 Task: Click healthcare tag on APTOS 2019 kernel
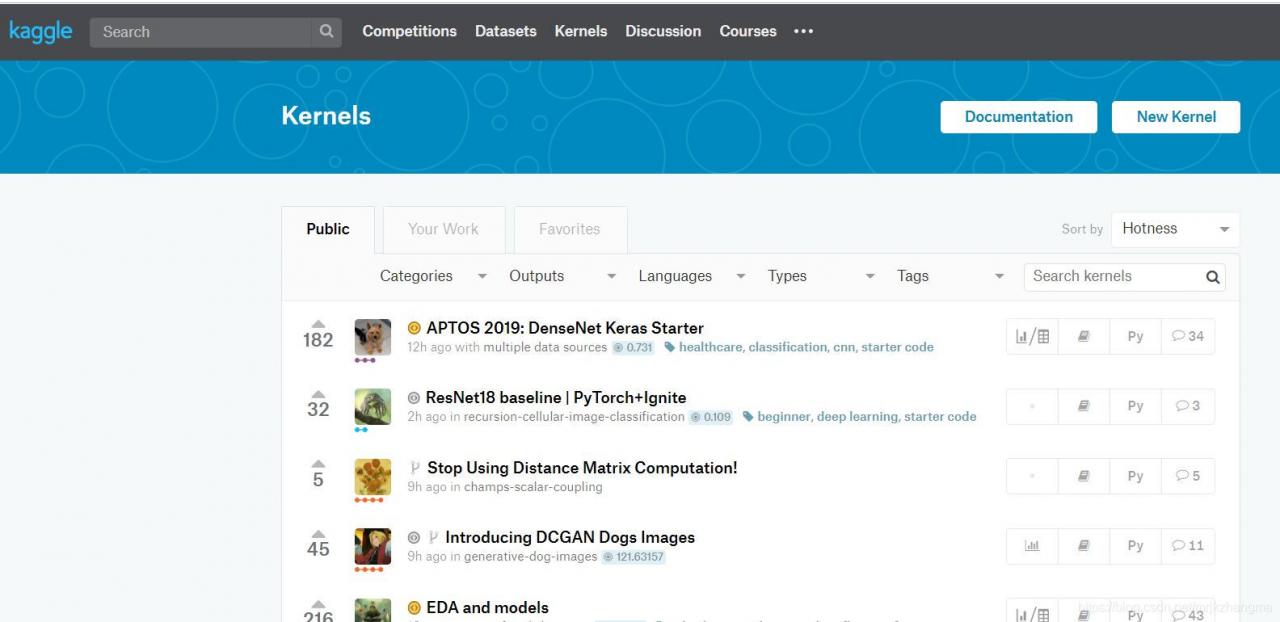click(x=710, y=347)
